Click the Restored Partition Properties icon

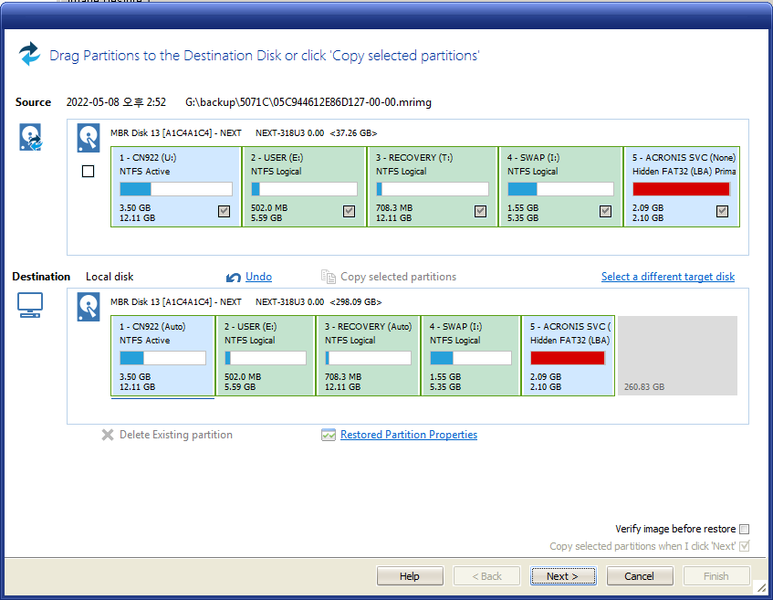[328, 435]
